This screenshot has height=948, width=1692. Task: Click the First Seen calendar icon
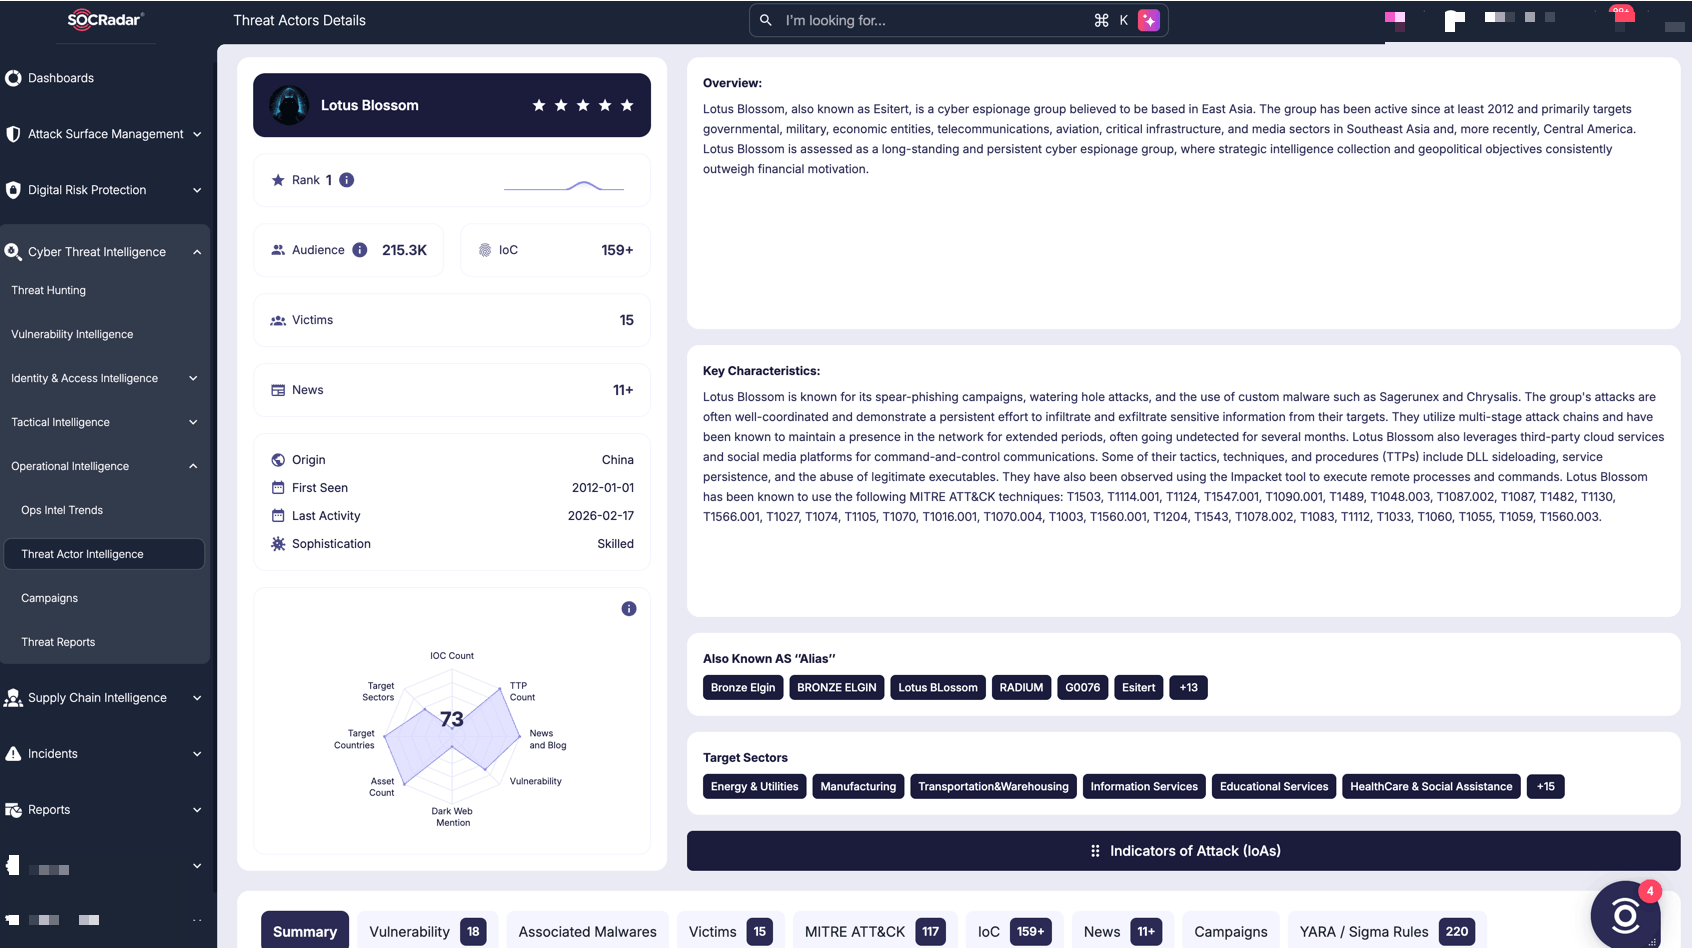[278, 488]
